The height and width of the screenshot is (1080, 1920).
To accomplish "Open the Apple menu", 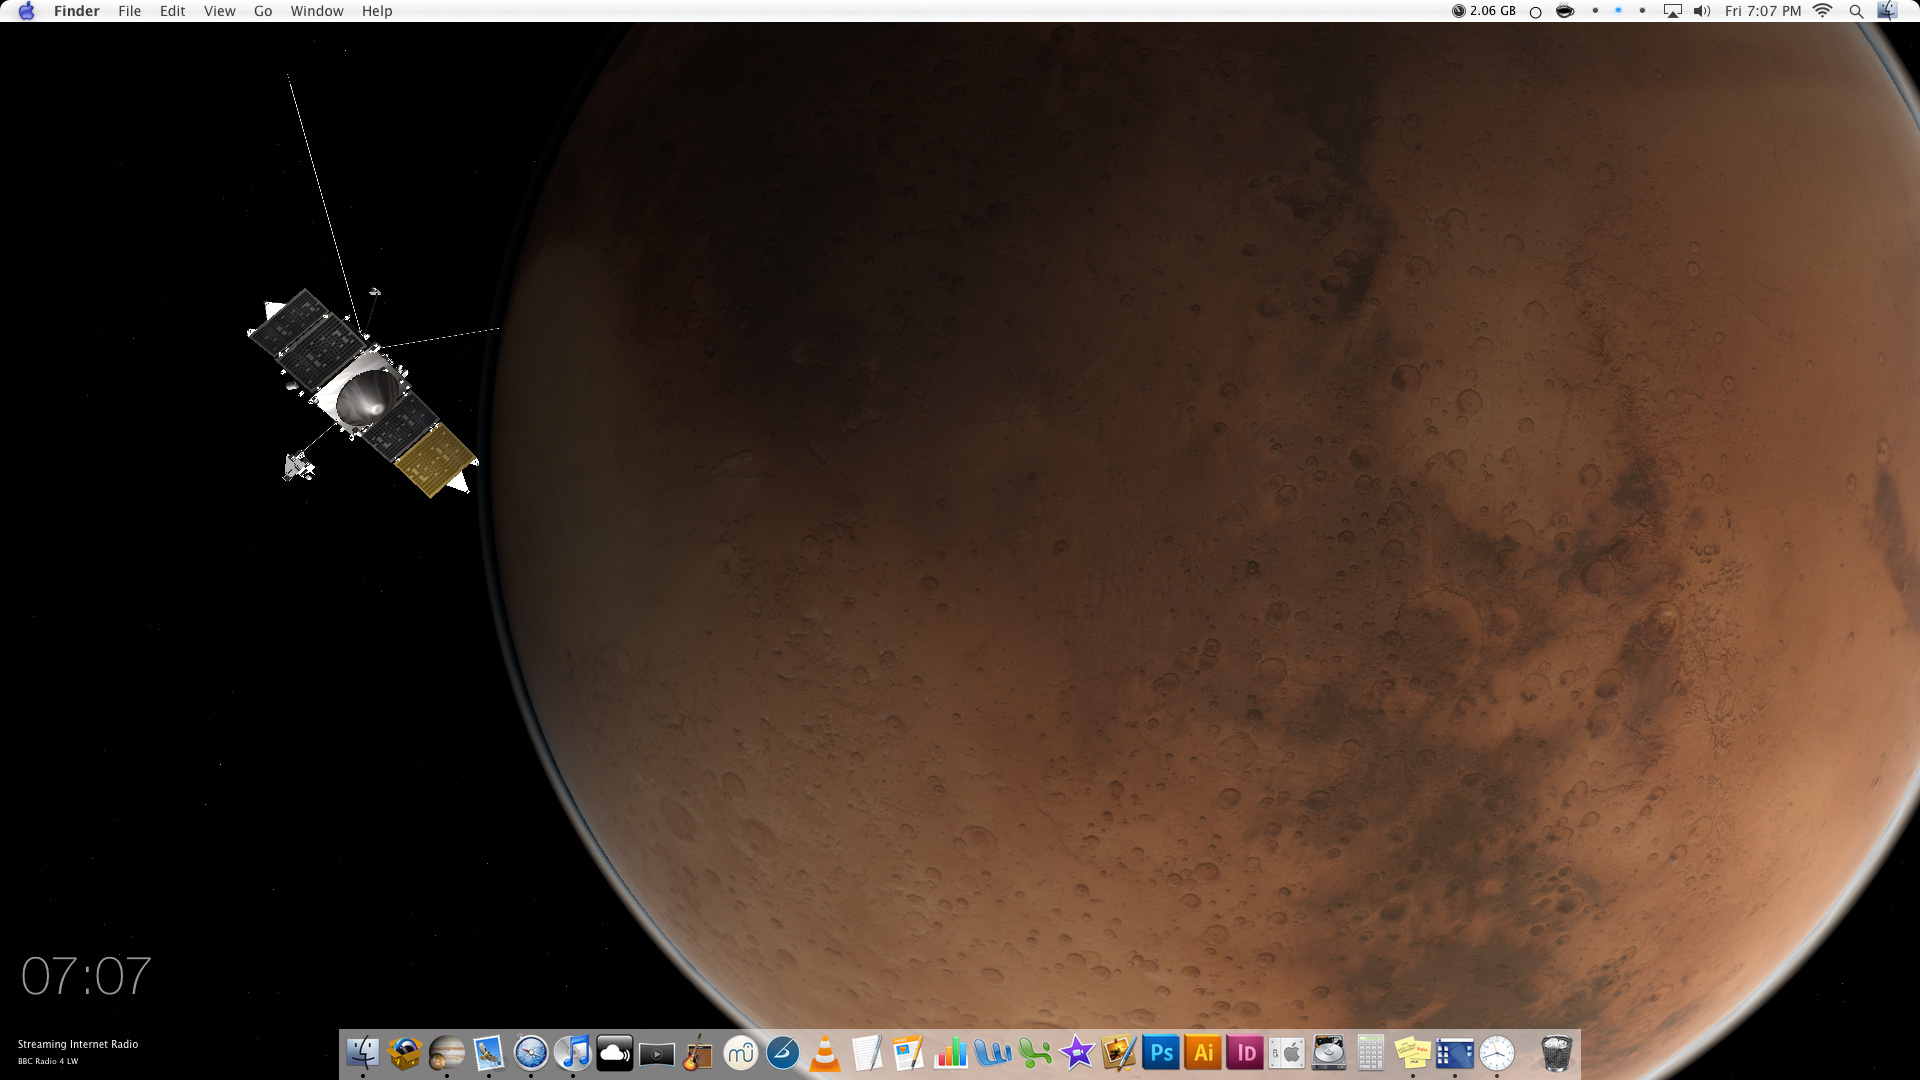I will pyautogui.click(x=26, y=11).
